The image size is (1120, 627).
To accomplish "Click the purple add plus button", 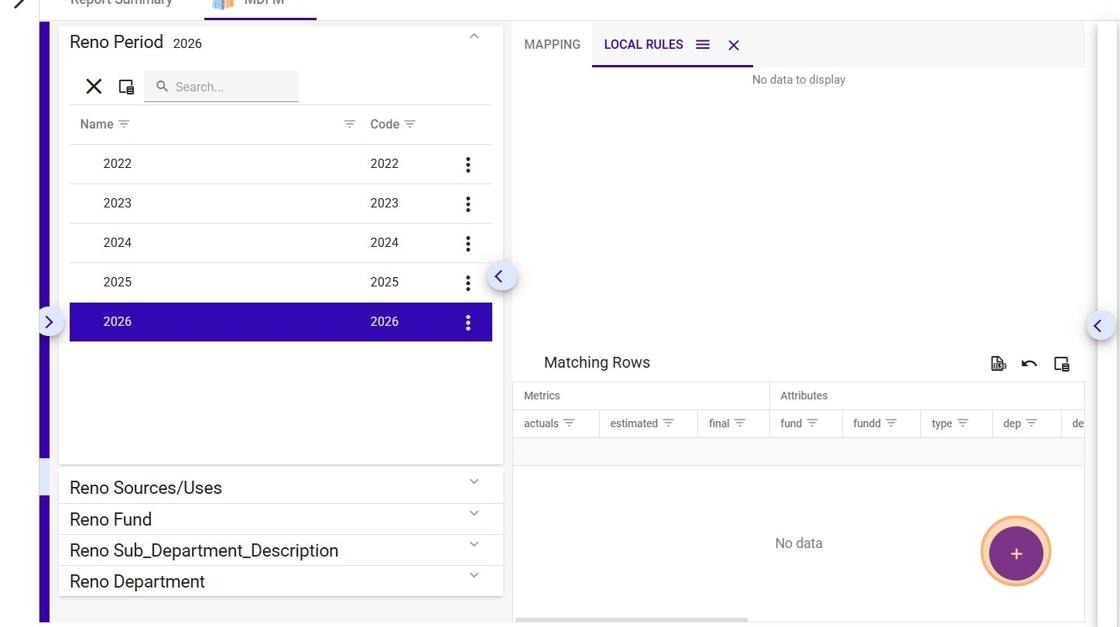I will (x=1016, y=553).
